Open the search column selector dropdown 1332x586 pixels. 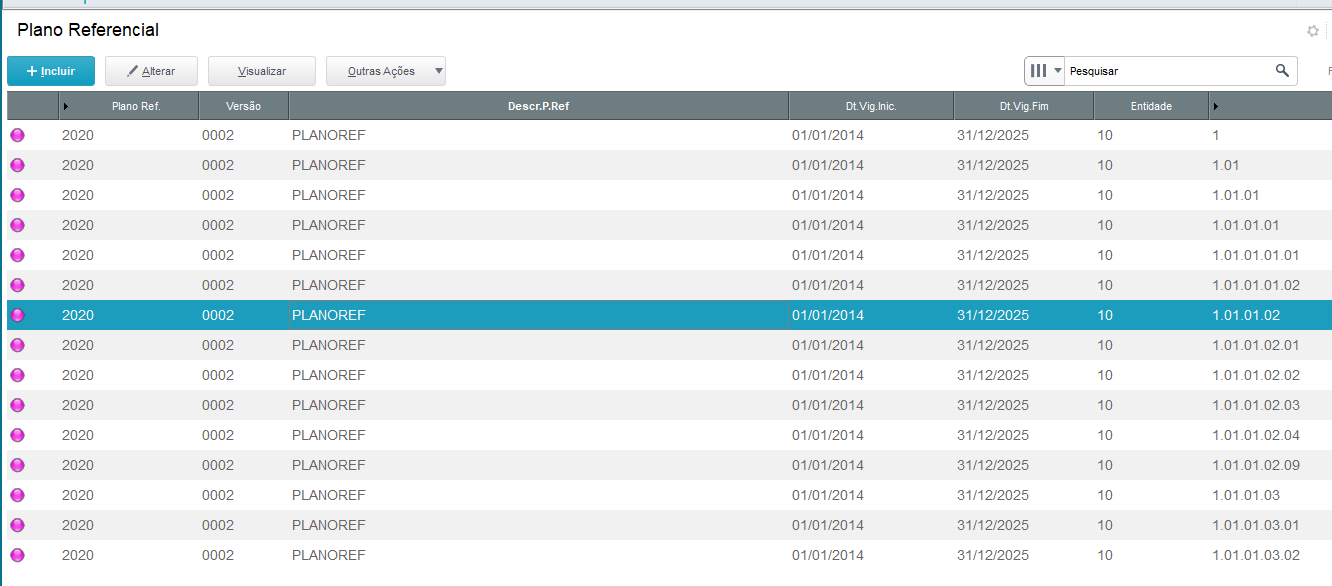(1045, 71)
